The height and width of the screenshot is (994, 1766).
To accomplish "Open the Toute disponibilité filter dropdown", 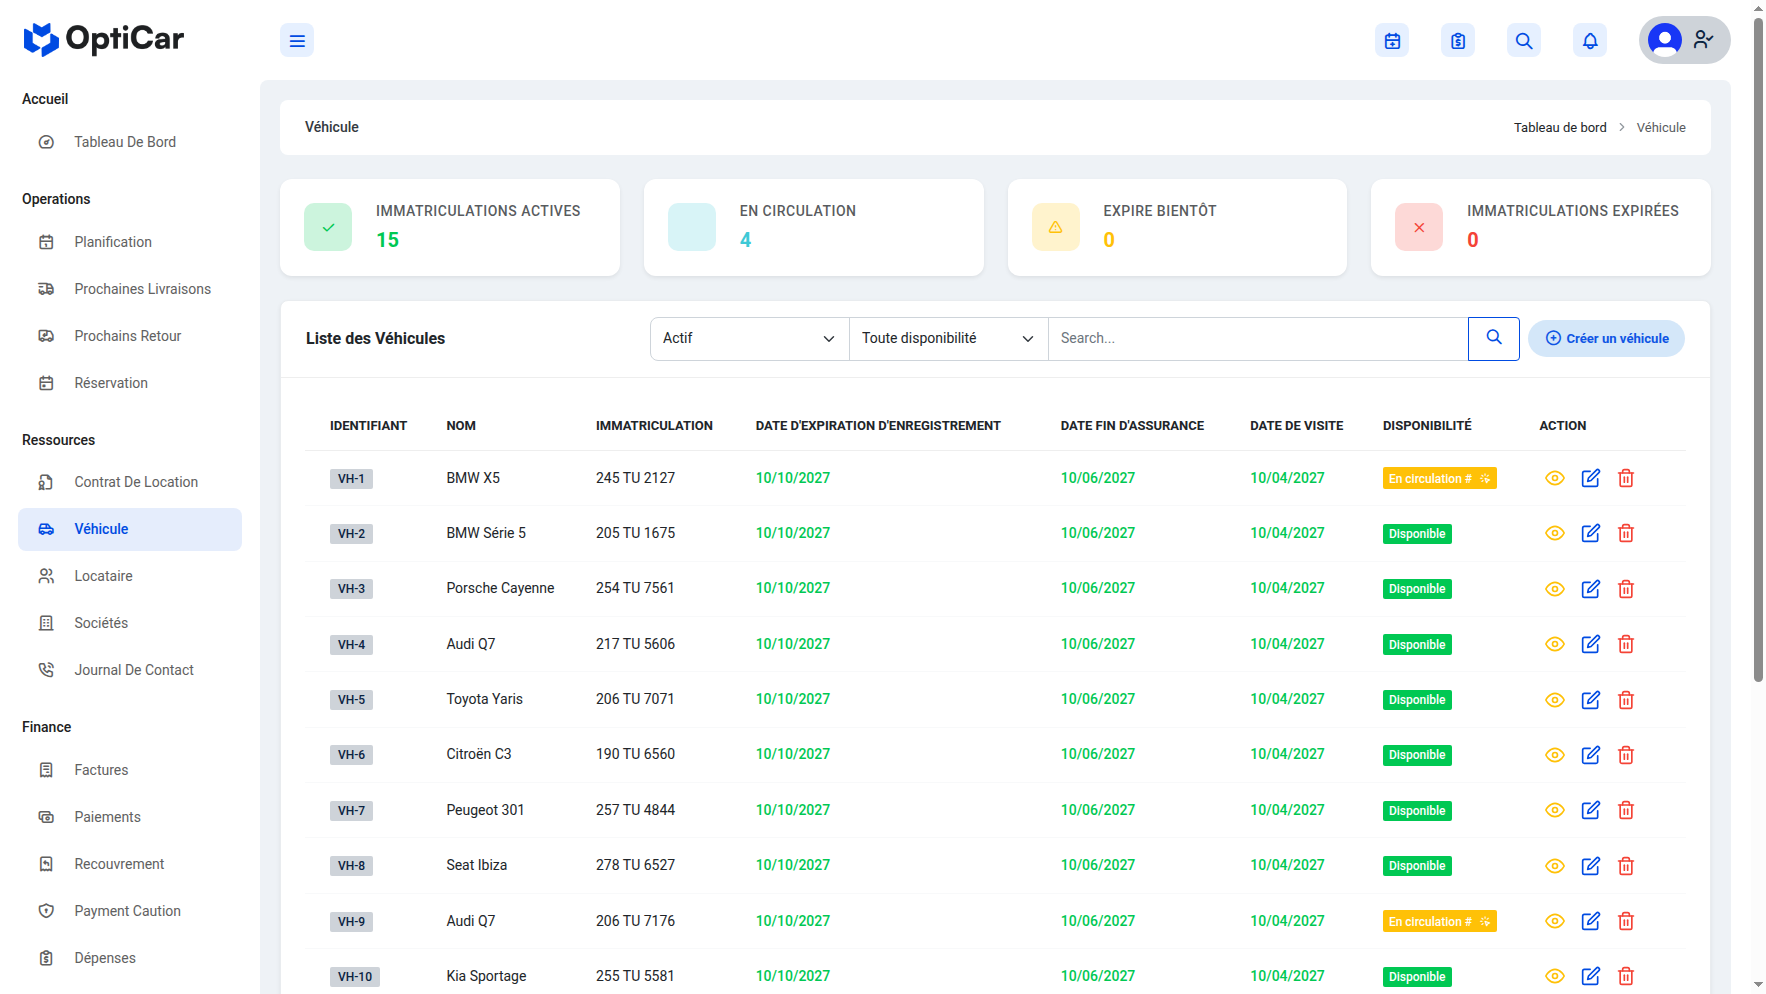I will point(948,339).
